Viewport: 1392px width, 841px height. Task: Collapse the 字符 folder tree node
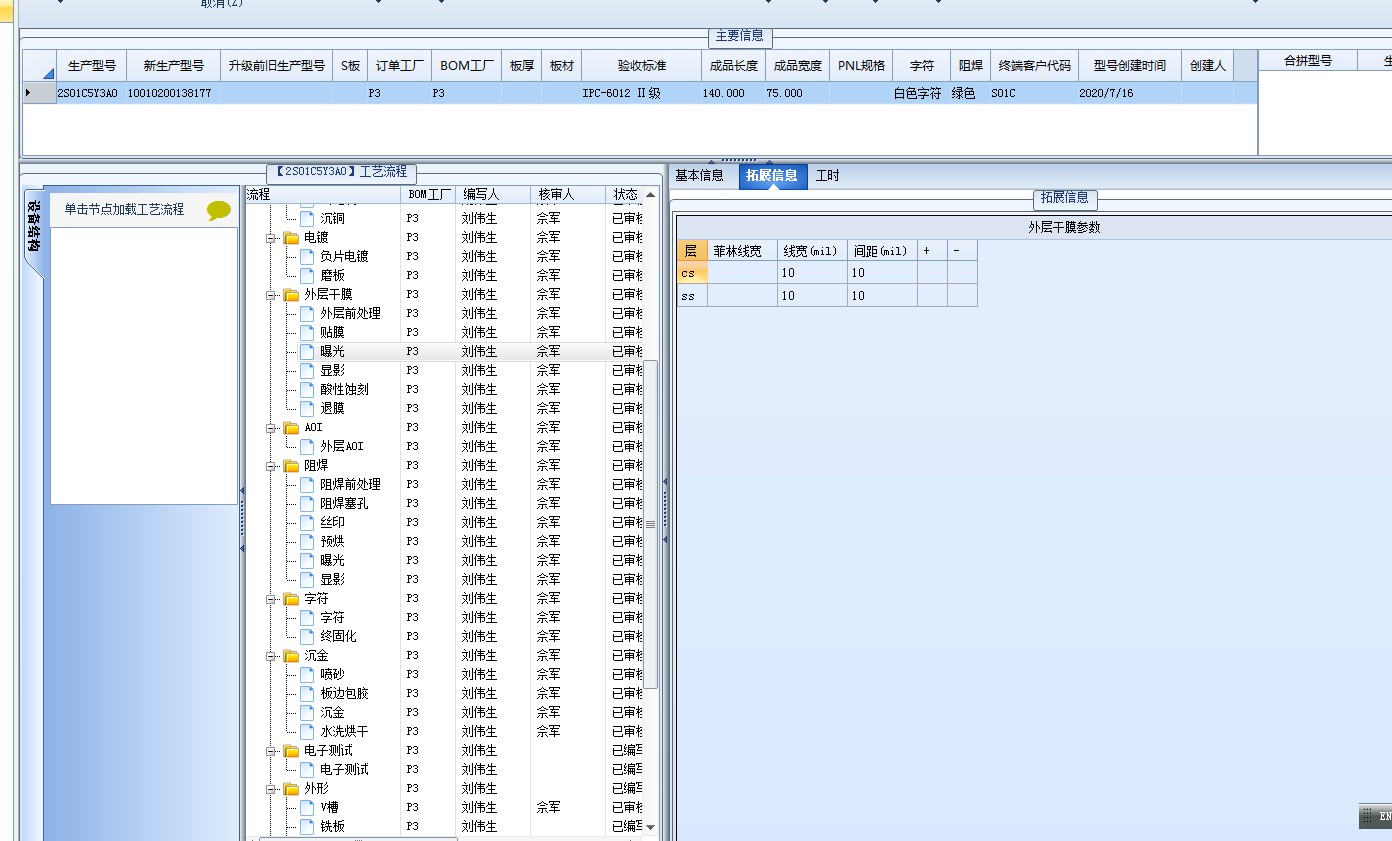pyautogui.click(x=271, y=599)
